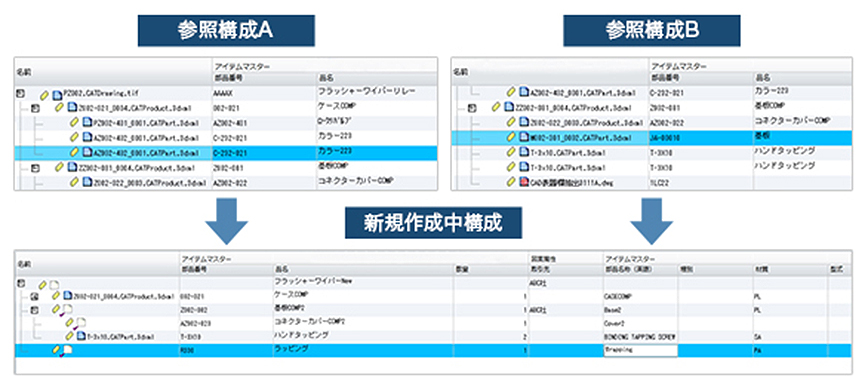
Task: Click the 種別 column header
Action: click(x=686, y=269)
